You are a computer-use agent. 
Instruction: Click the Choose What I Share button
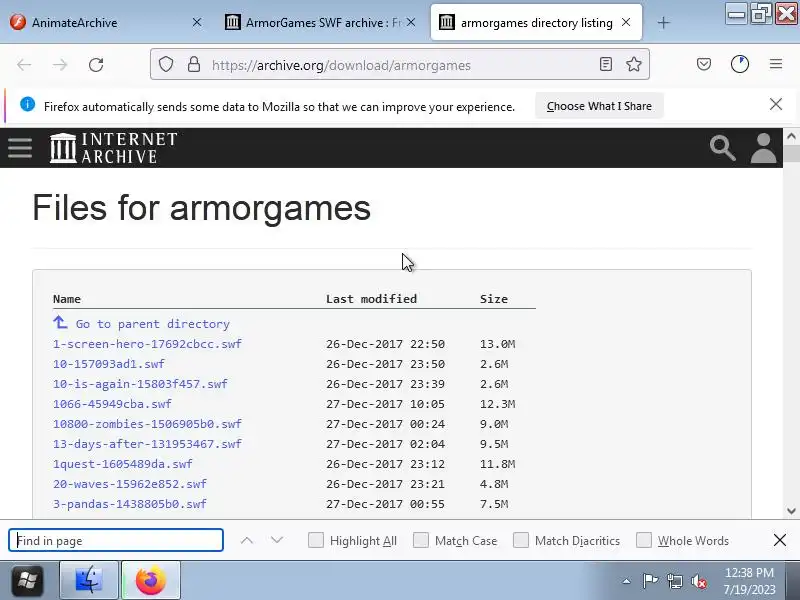[599, 106]
